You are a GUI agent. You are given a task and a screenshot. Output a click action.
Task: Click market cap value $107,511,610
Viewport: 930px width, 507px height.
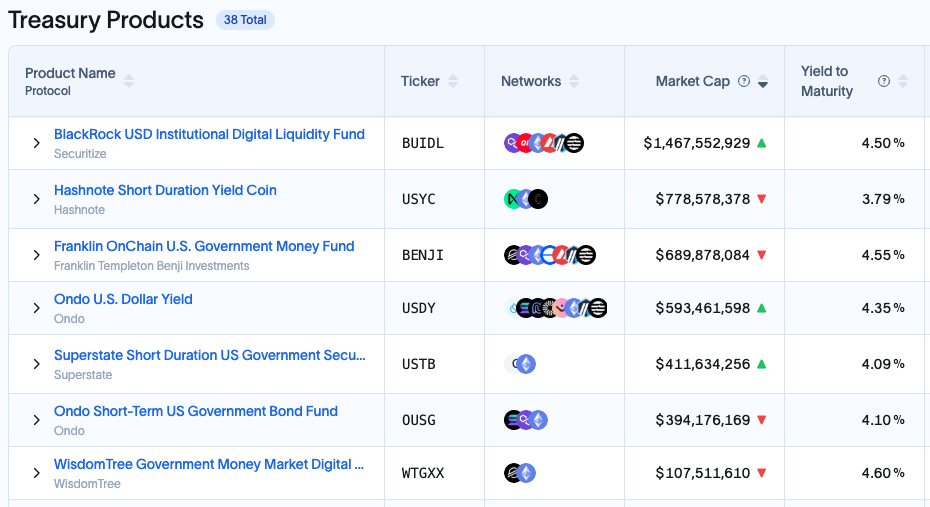click(703, 473)
